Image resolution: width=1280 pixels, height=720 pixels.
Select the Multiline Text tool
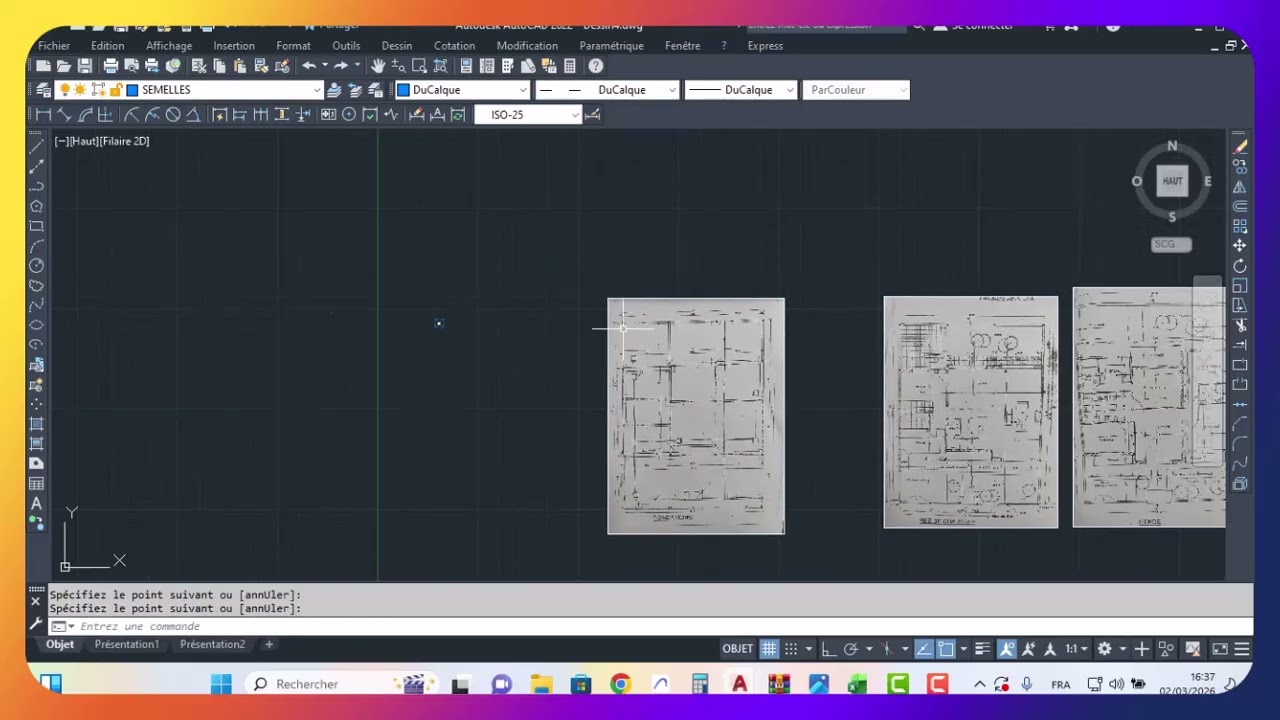[36, 504]
